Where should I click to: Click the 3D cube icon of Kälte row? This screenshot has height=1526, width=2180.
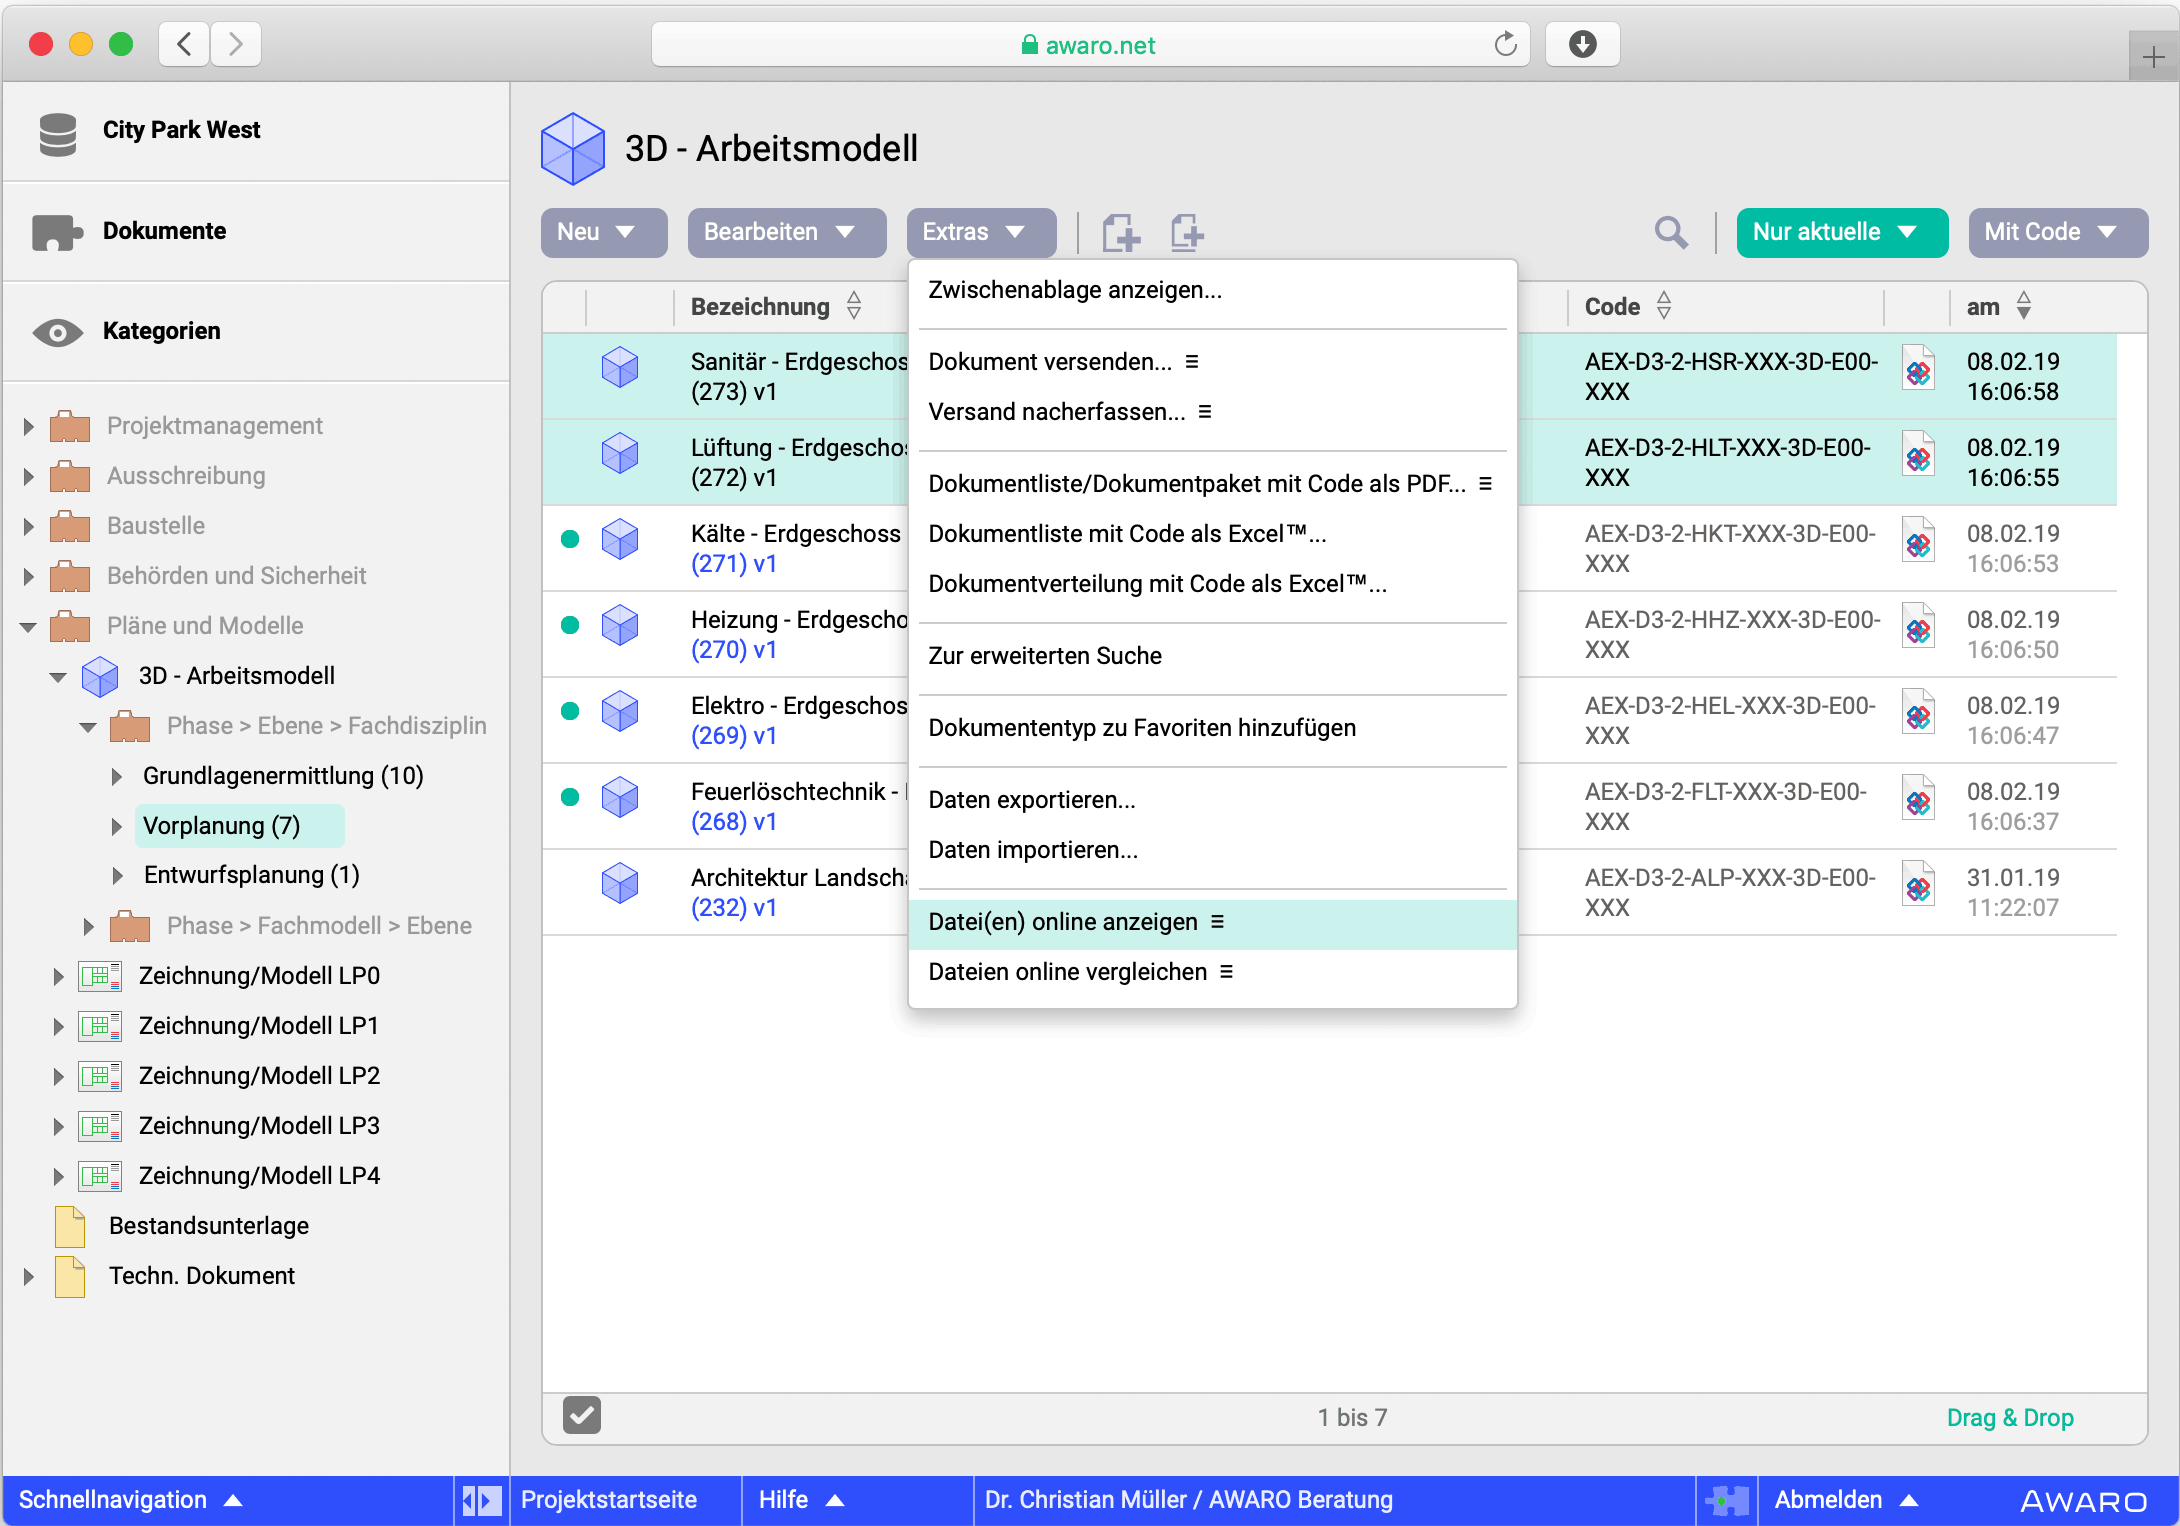(620, 539)
